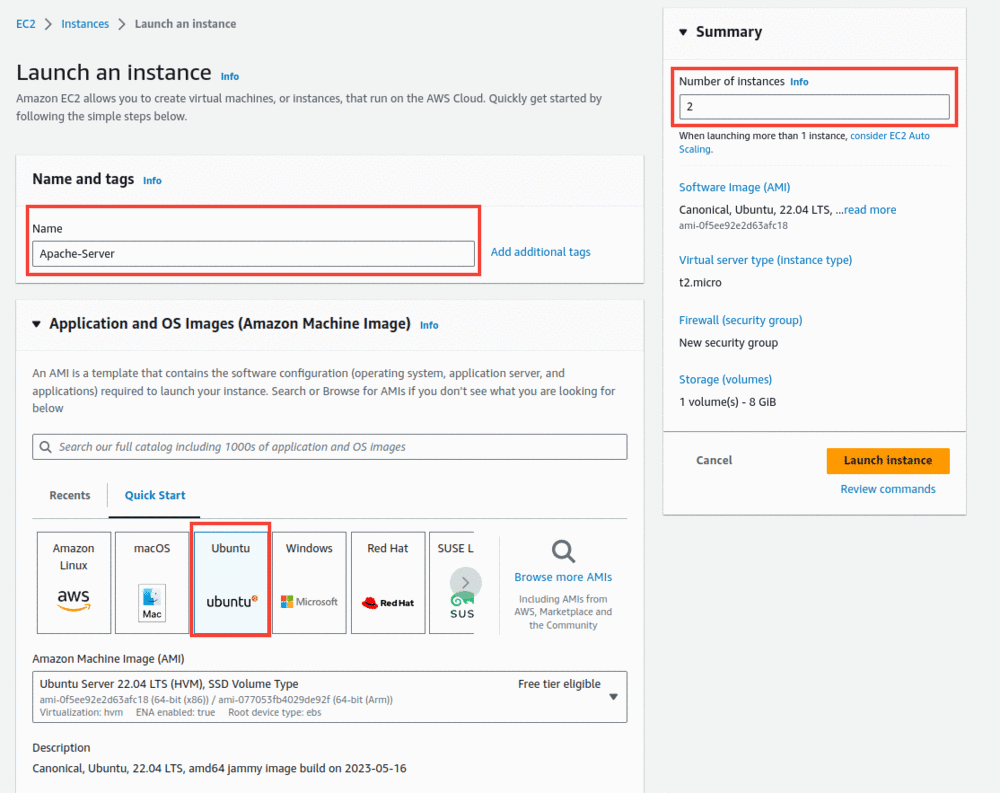The height and width of the screenshot is (793, 1000).
Task: Open Virtual server type (instance type) link
Action: [x=765, y=260]
